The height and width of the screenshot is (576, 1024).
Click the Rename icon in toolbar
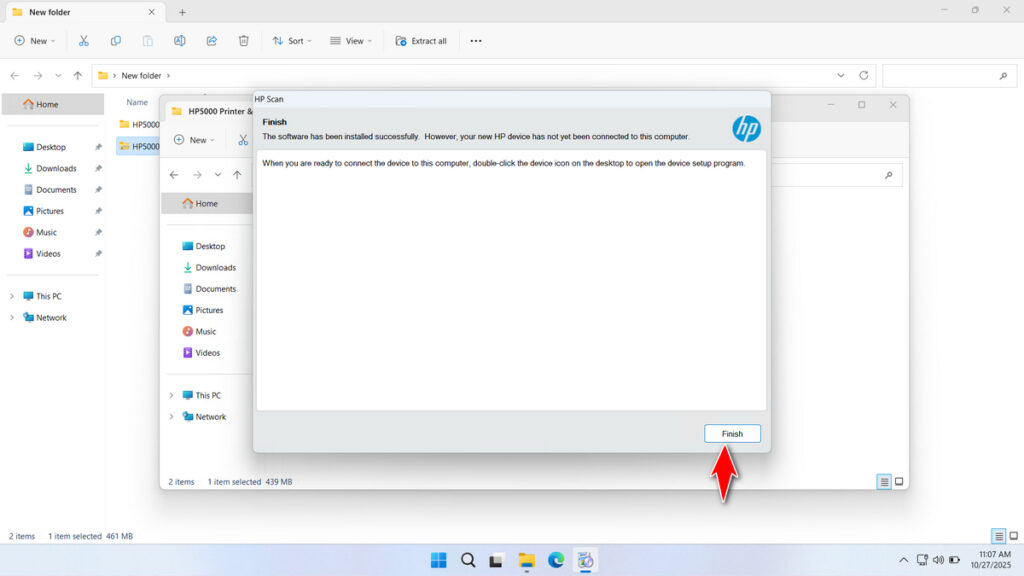point(180,41)
